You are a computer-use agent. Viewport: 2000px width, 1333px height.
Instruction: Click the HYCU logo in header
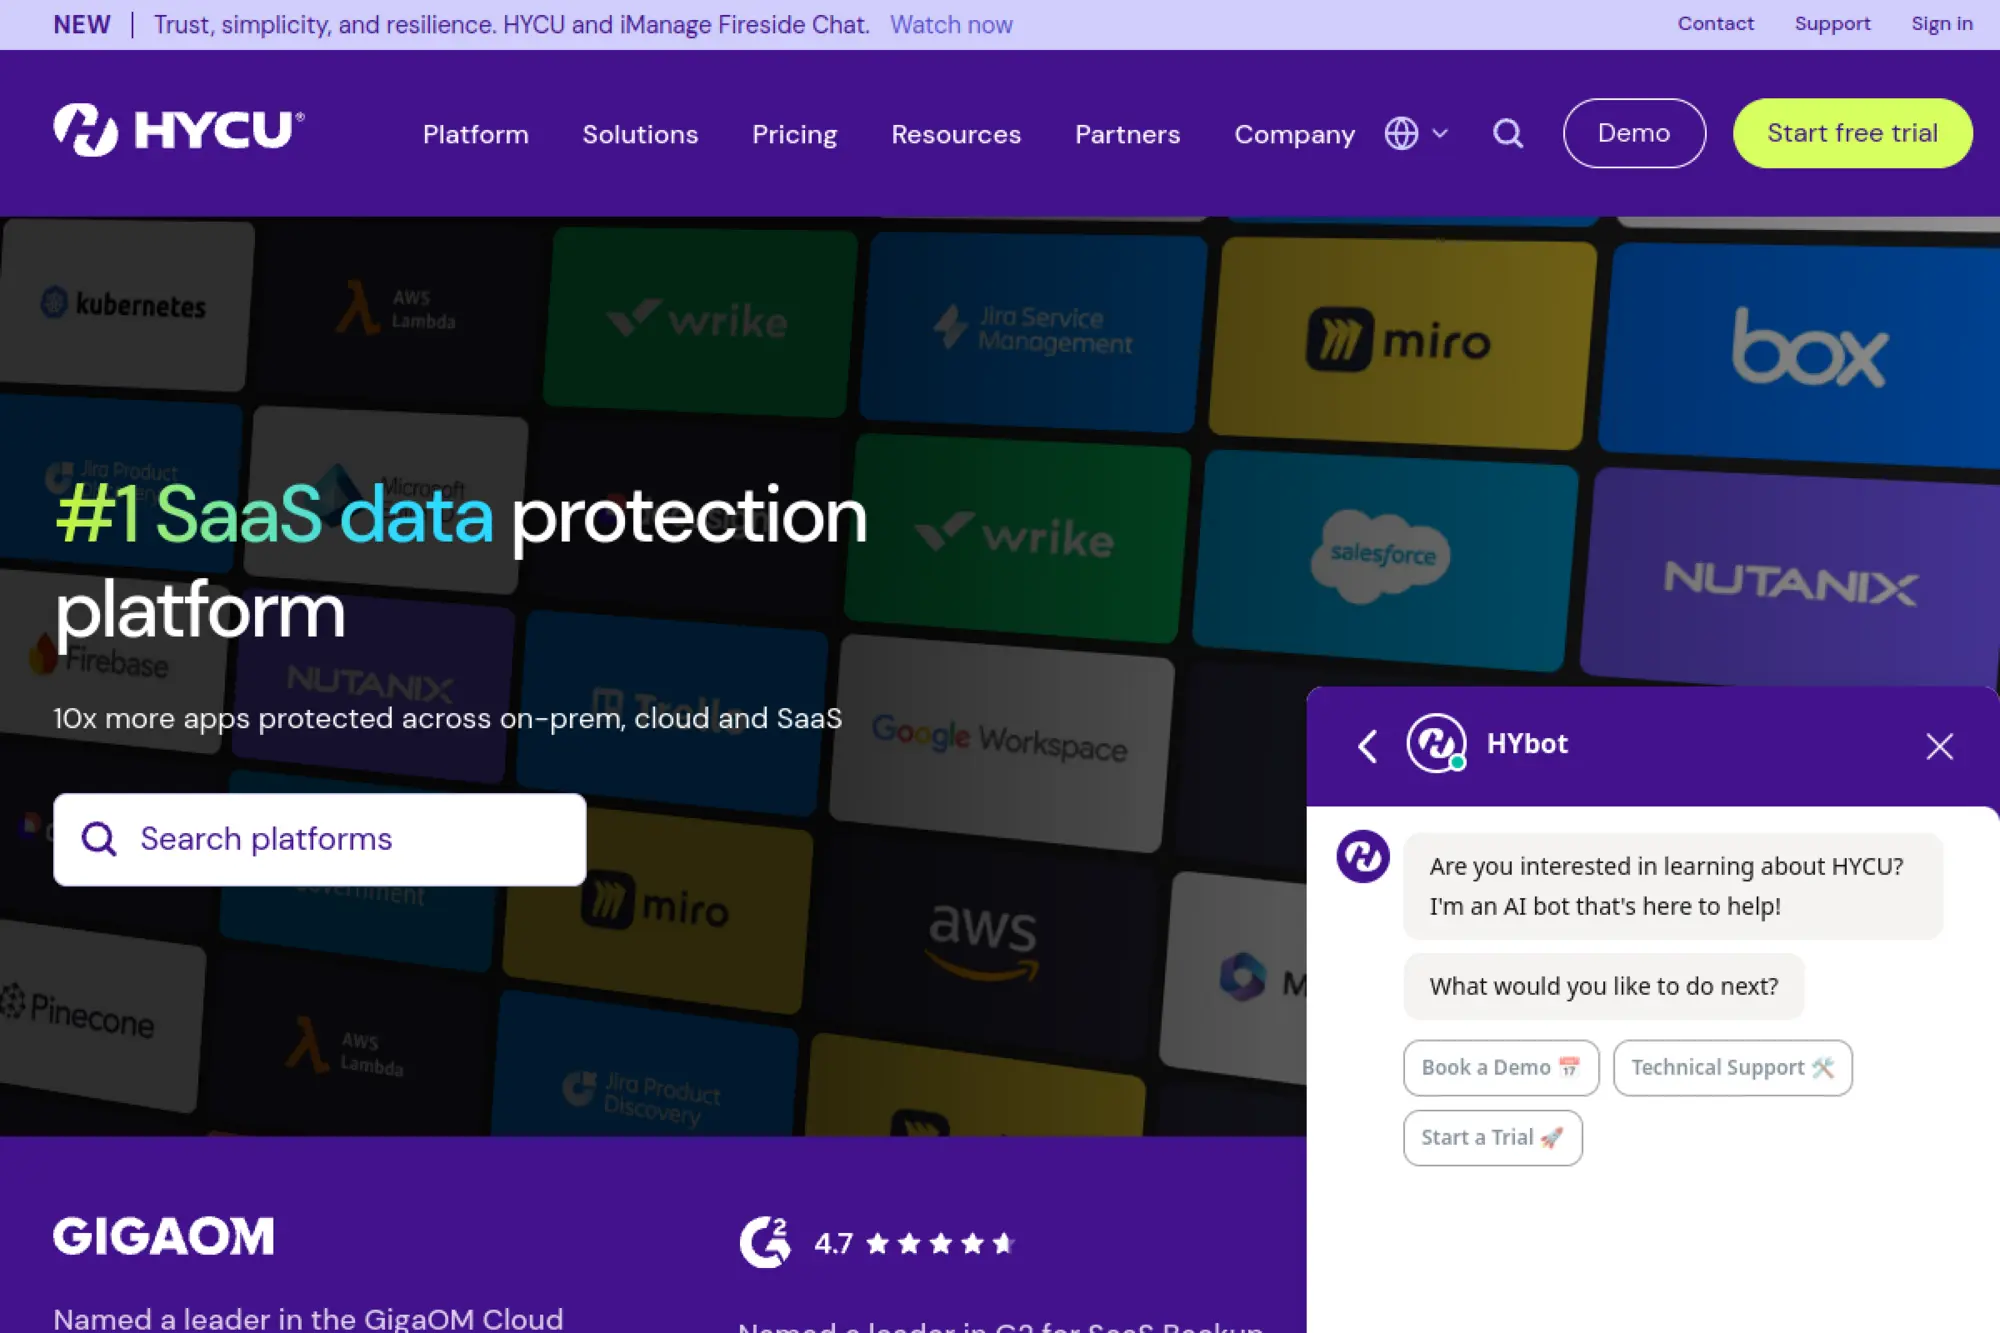(178, 131)
